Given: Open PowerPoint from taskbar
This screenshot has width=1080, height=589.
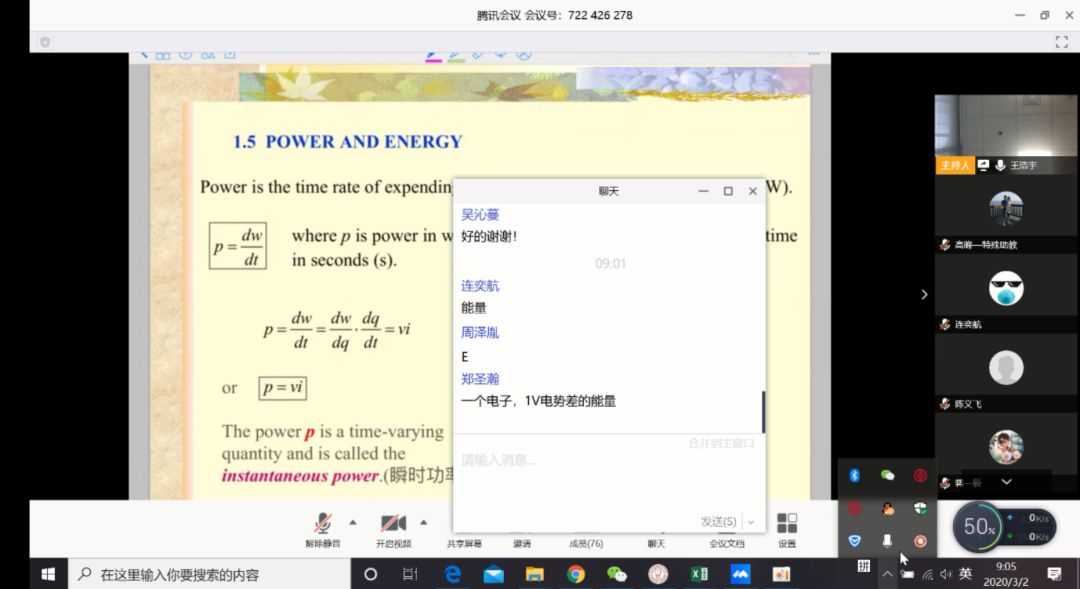Looking at the screenshot, I should coord(781,574).
